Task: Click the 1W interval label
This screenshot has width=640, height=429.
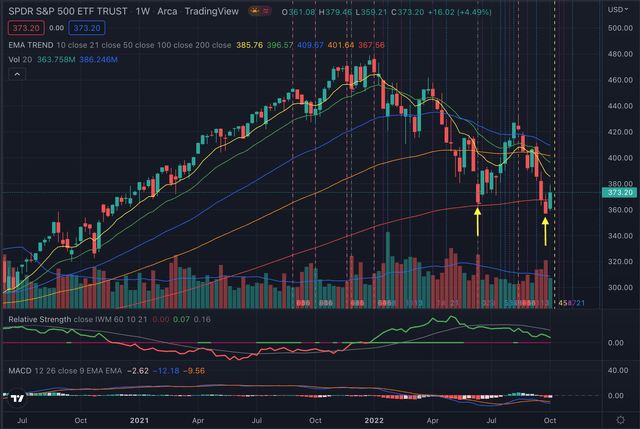Action: click(x=142, y=11)
